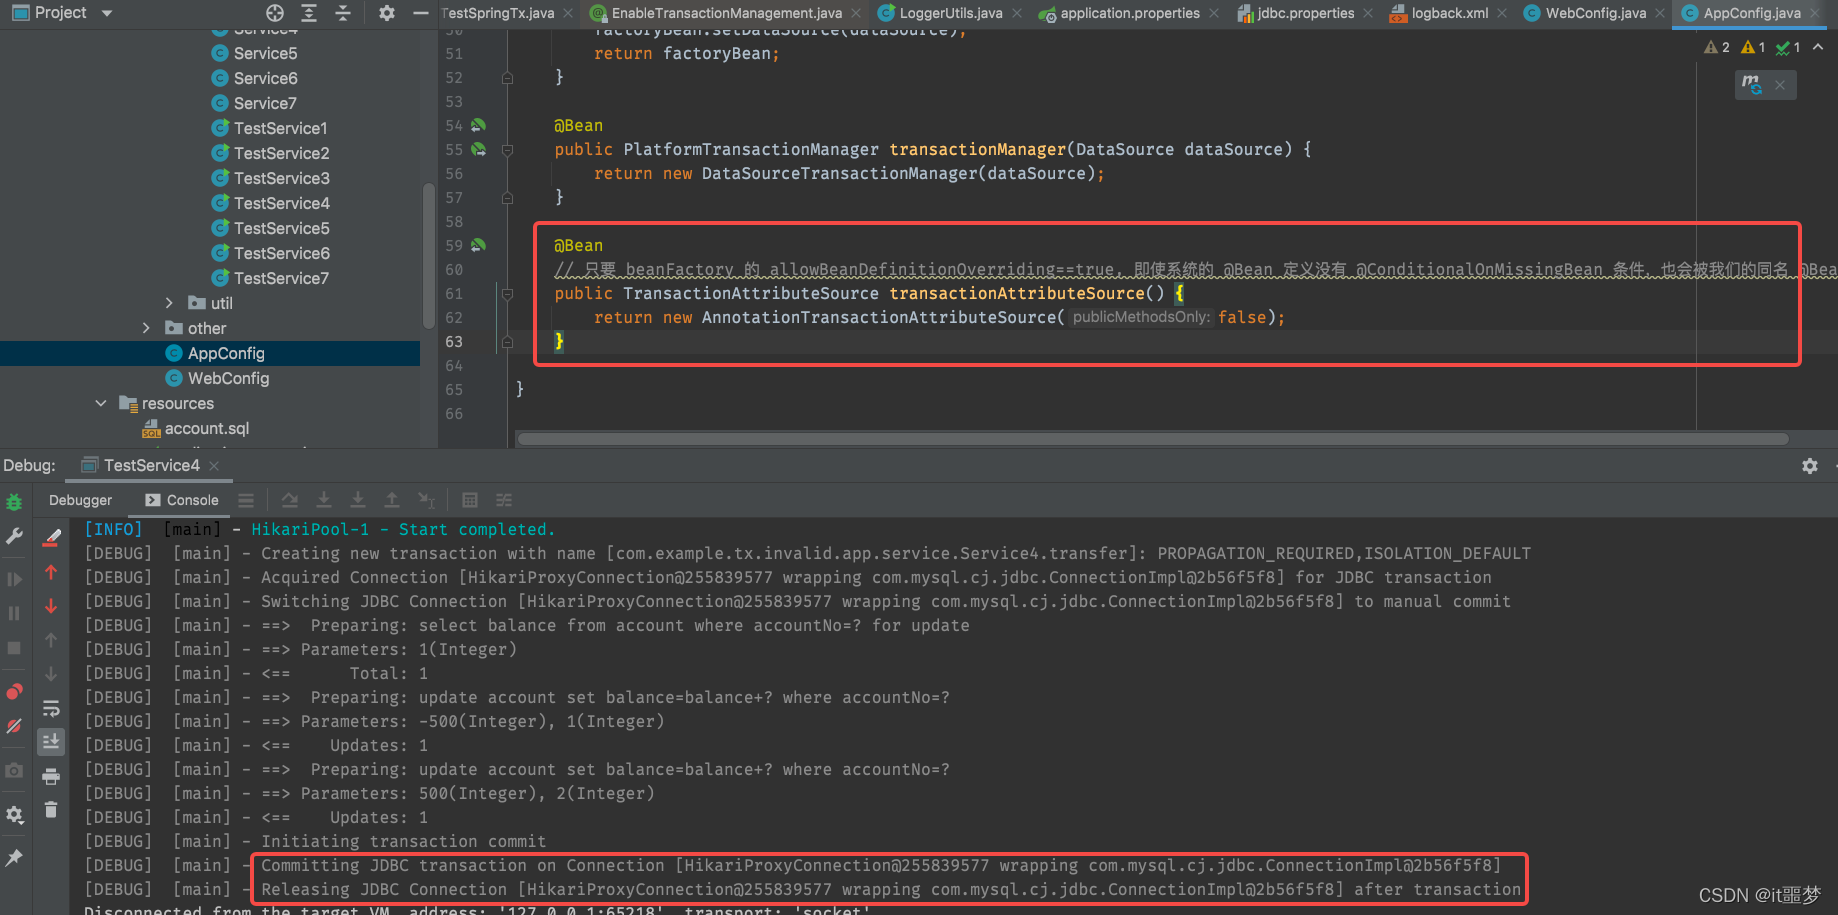
Task: Select WebConfig in project tree
Action: (217, 378)
